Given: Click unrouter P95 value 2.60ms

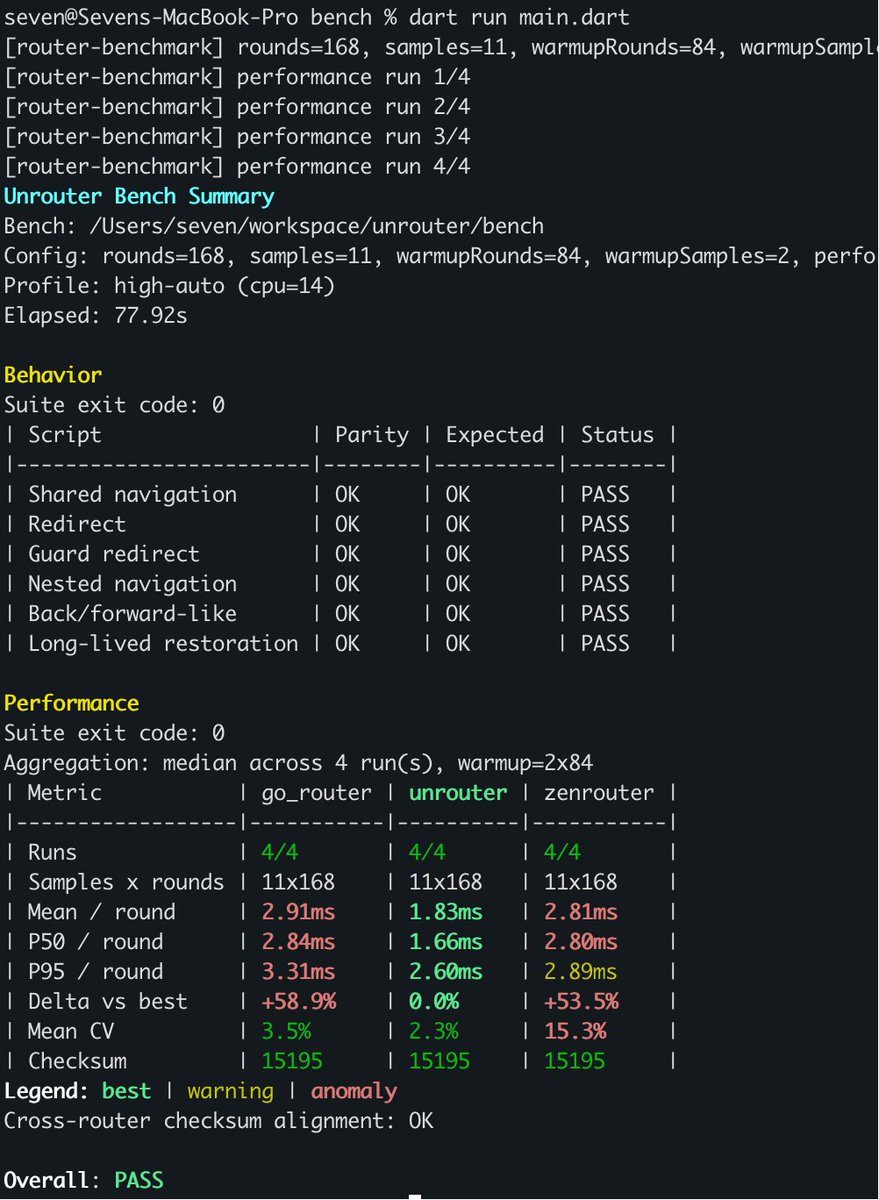Looking at the screenshot, I should click(x=446, y=972).
